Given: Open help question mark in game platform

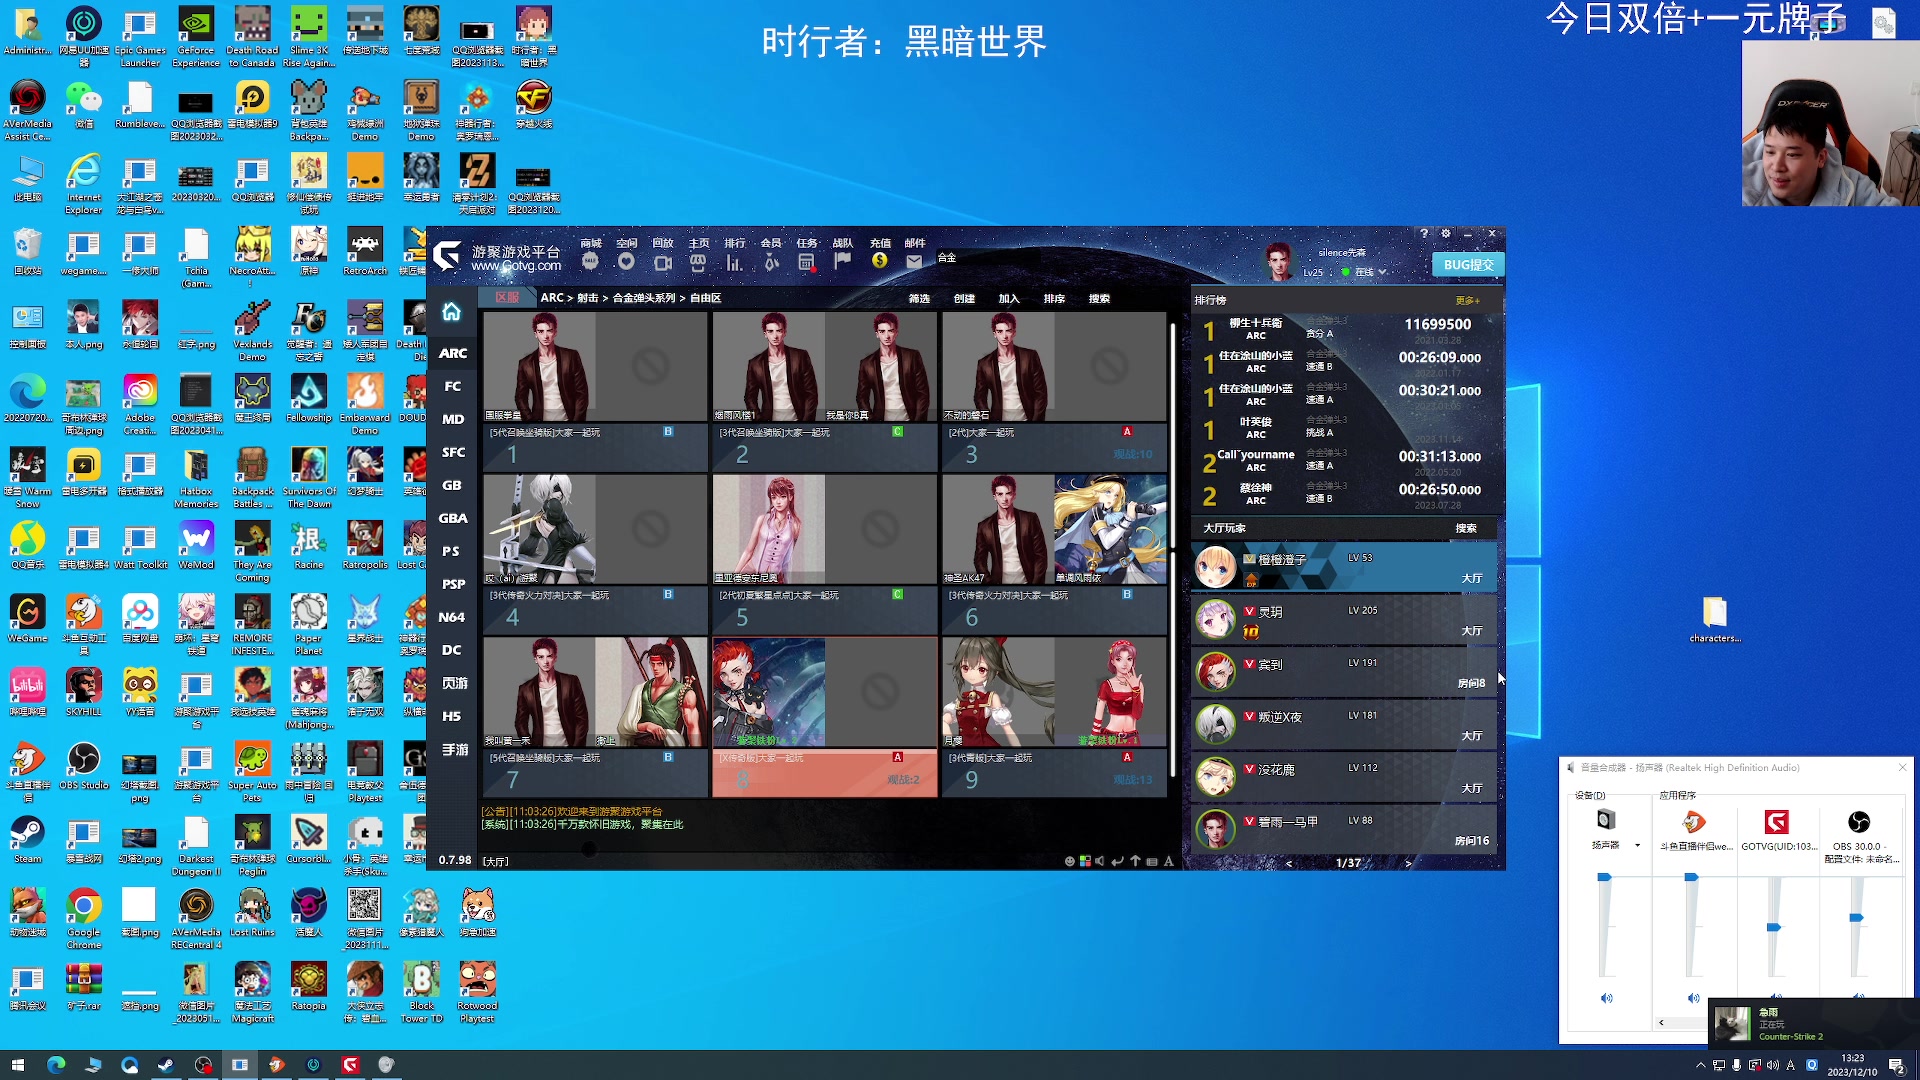Looking at the screenshot, I should click(1424, 233).
